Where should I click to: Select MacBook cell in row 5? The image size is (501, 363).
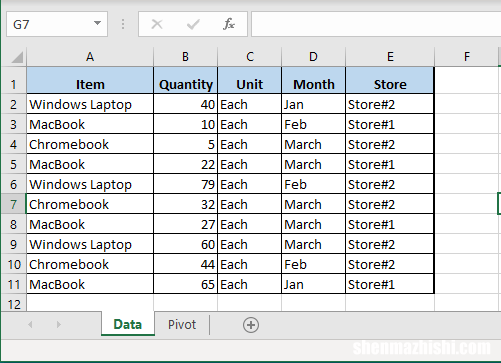pos(90,164)
